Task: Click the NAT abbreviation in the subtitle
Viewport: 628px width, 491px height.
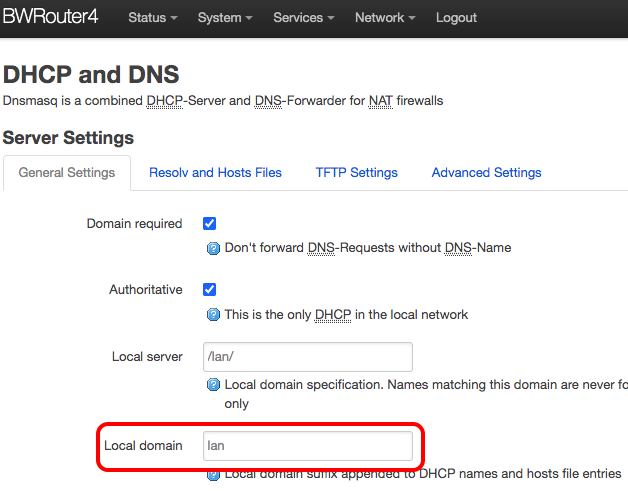Action: pyautogui.click(x=380, y=101)
